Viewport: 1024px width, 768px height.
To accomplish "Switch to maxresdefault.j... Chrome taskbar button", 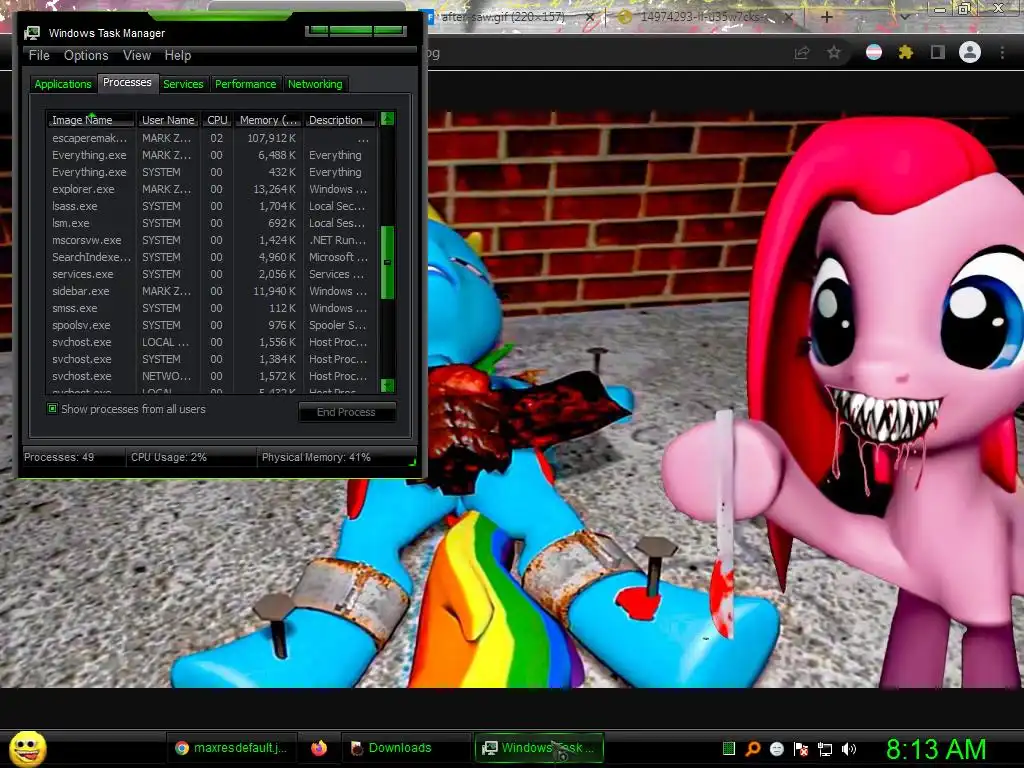I will click(232, 748).
